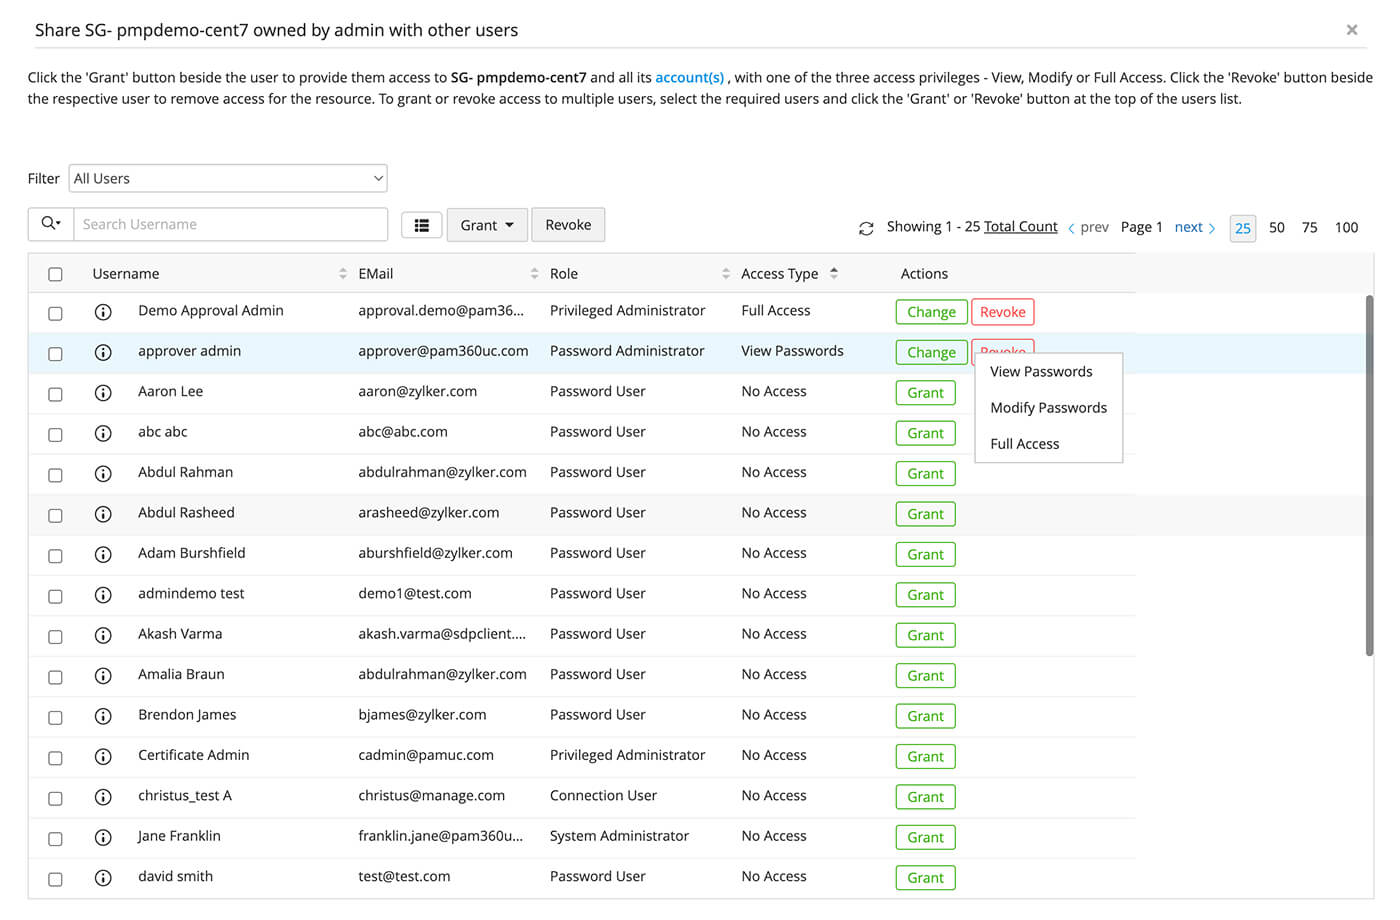Open the All Users filter dropdown

tap(228, 178)
